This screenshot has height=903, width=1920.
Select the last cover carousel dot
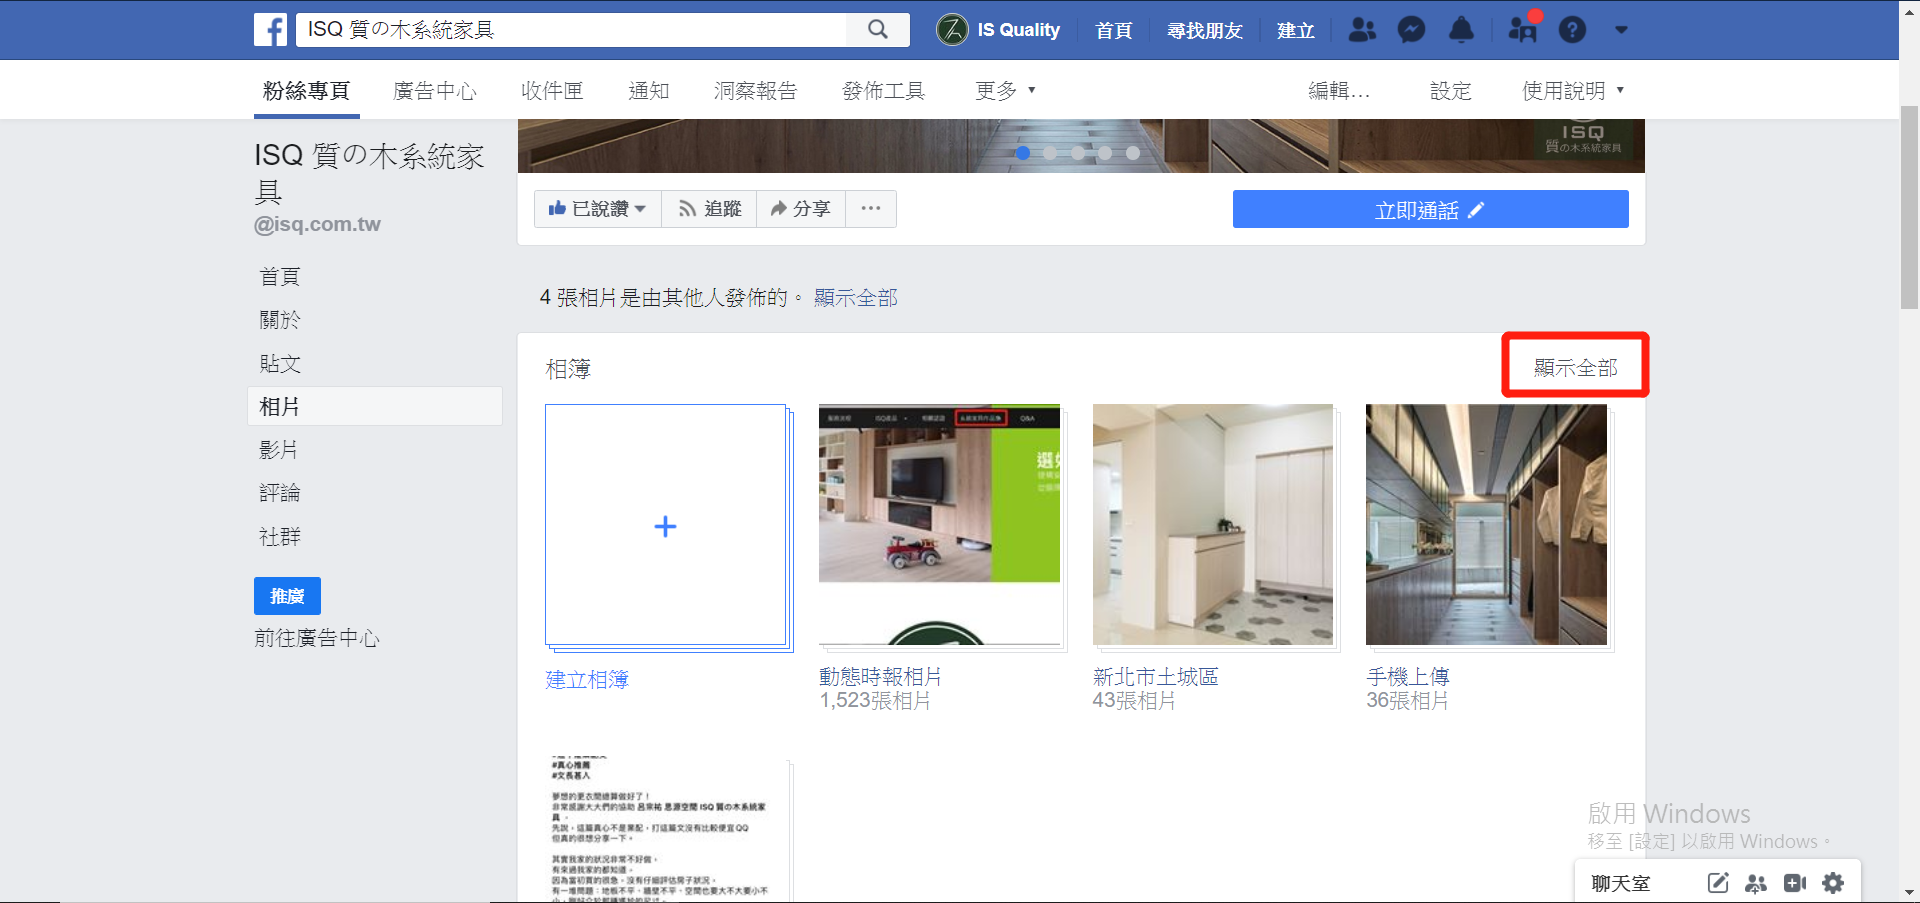pyautogui.click(x=1133, y=153)
